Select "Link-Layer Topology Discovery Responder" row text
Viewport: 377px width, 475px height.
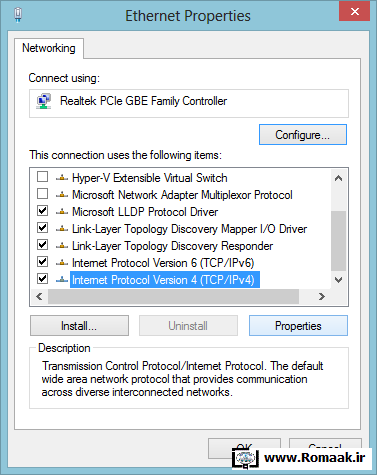pos(172,246)
